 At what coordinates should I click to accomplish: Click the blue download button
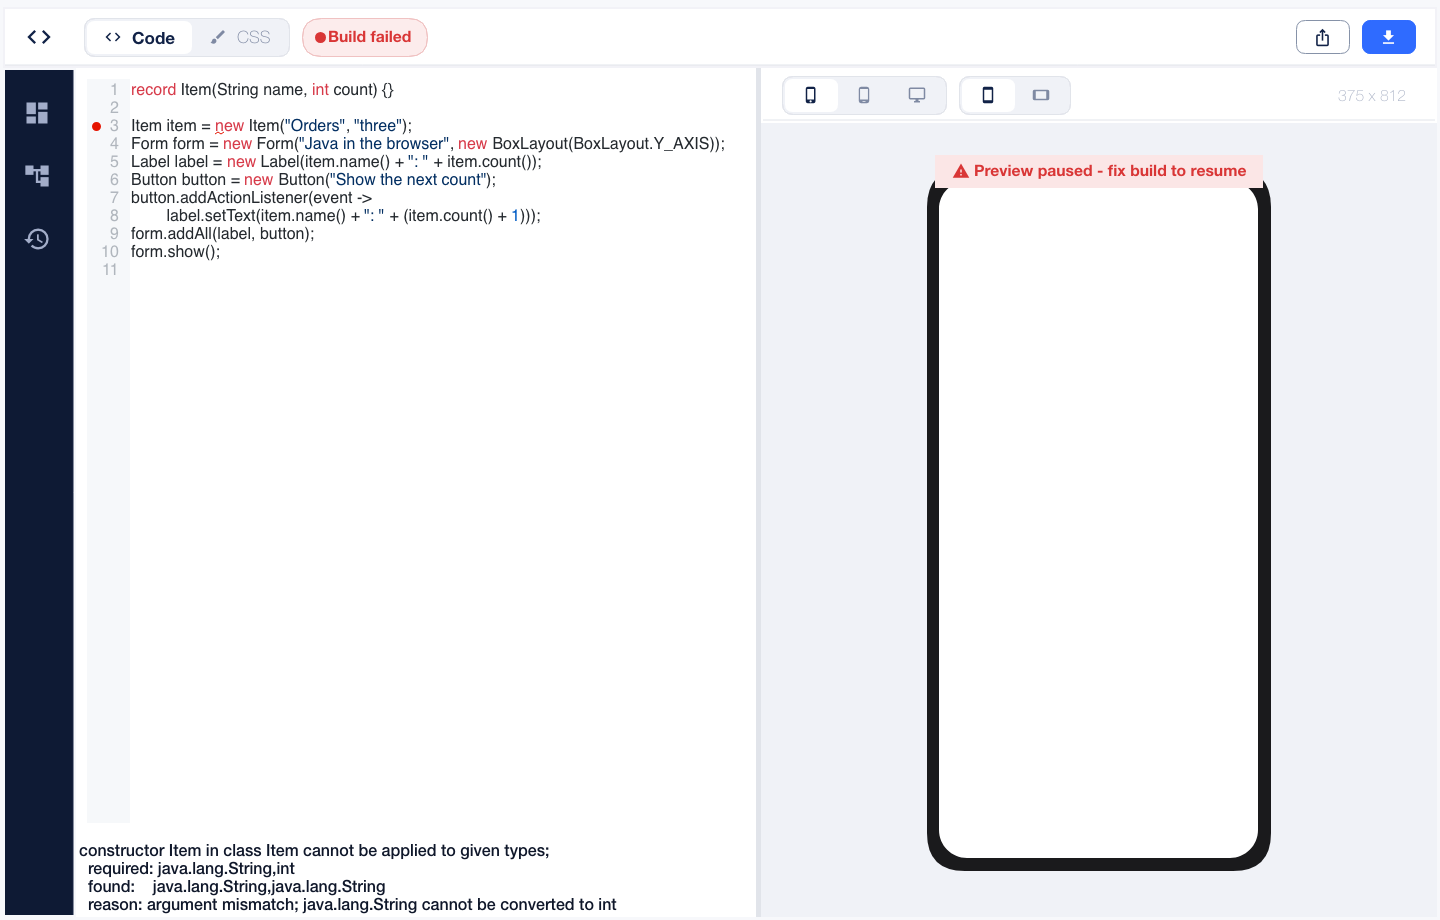(x=1388, y=37)
